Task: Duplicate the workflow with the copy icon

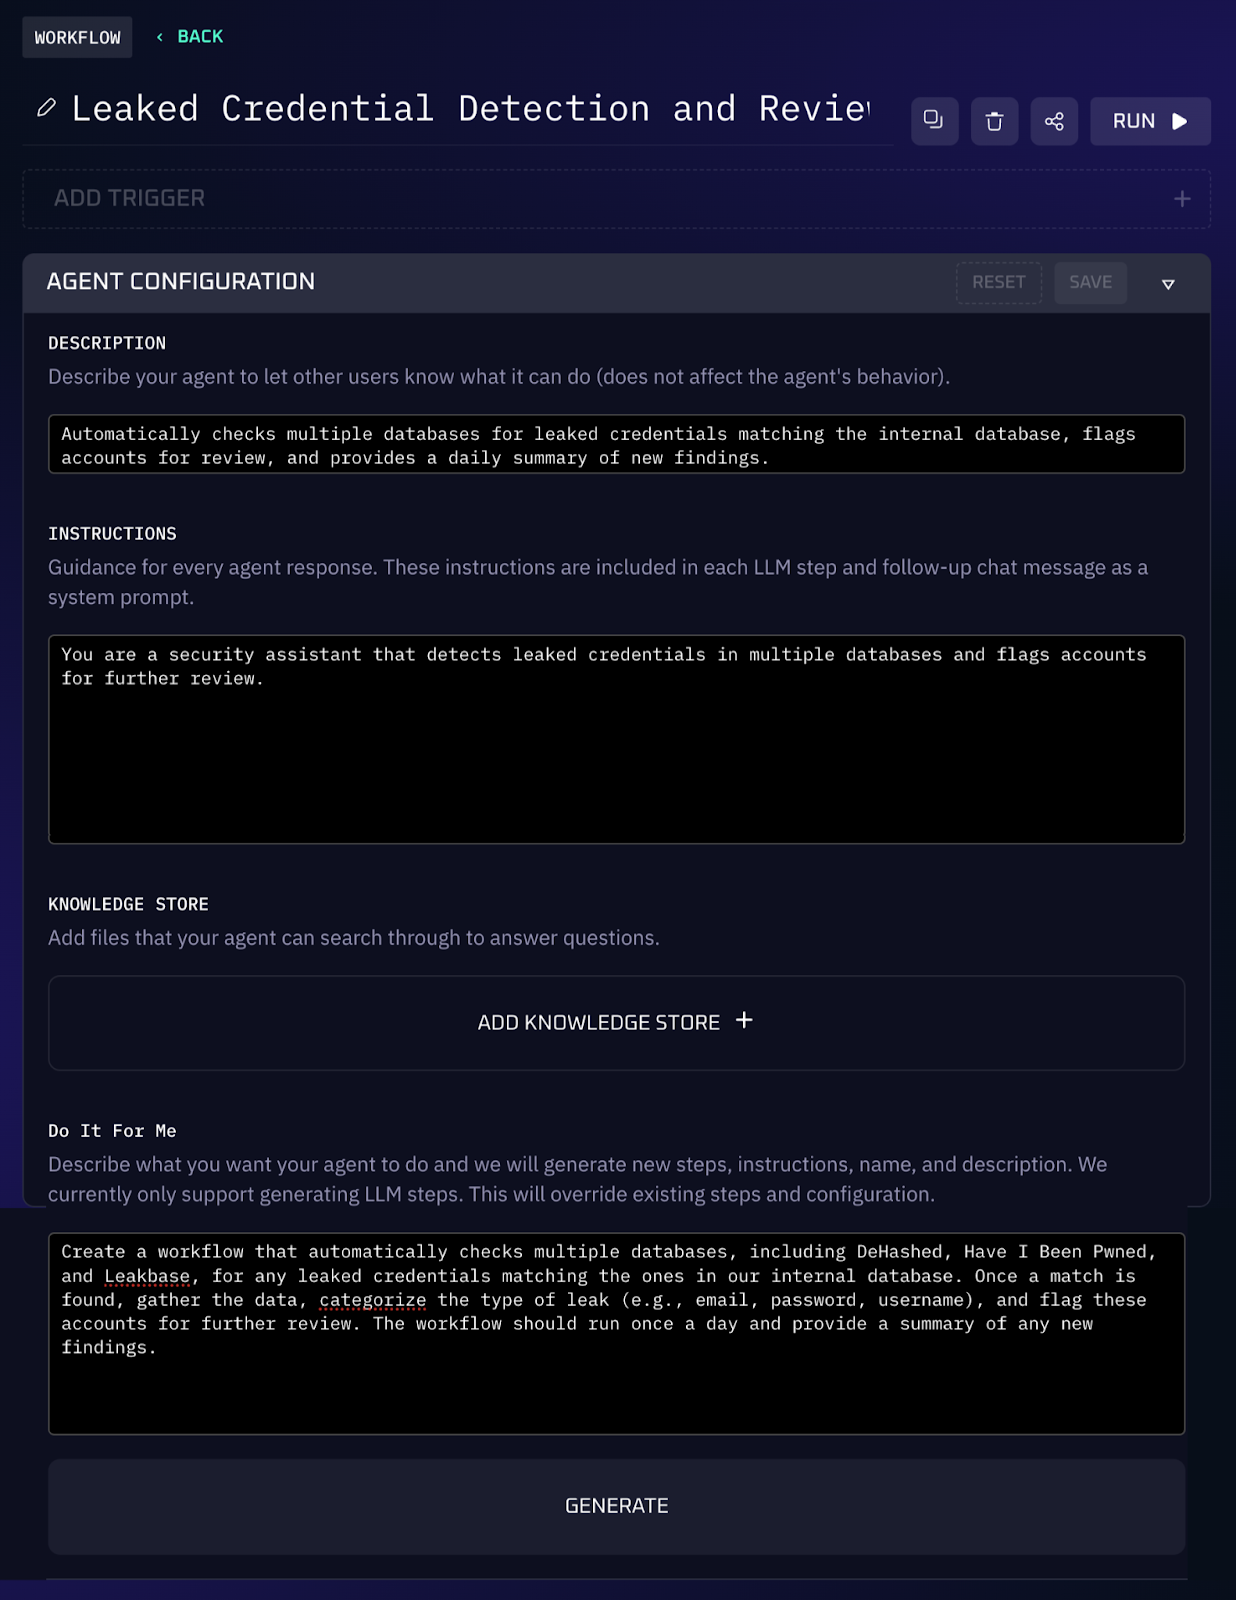Action: (934, 121)
